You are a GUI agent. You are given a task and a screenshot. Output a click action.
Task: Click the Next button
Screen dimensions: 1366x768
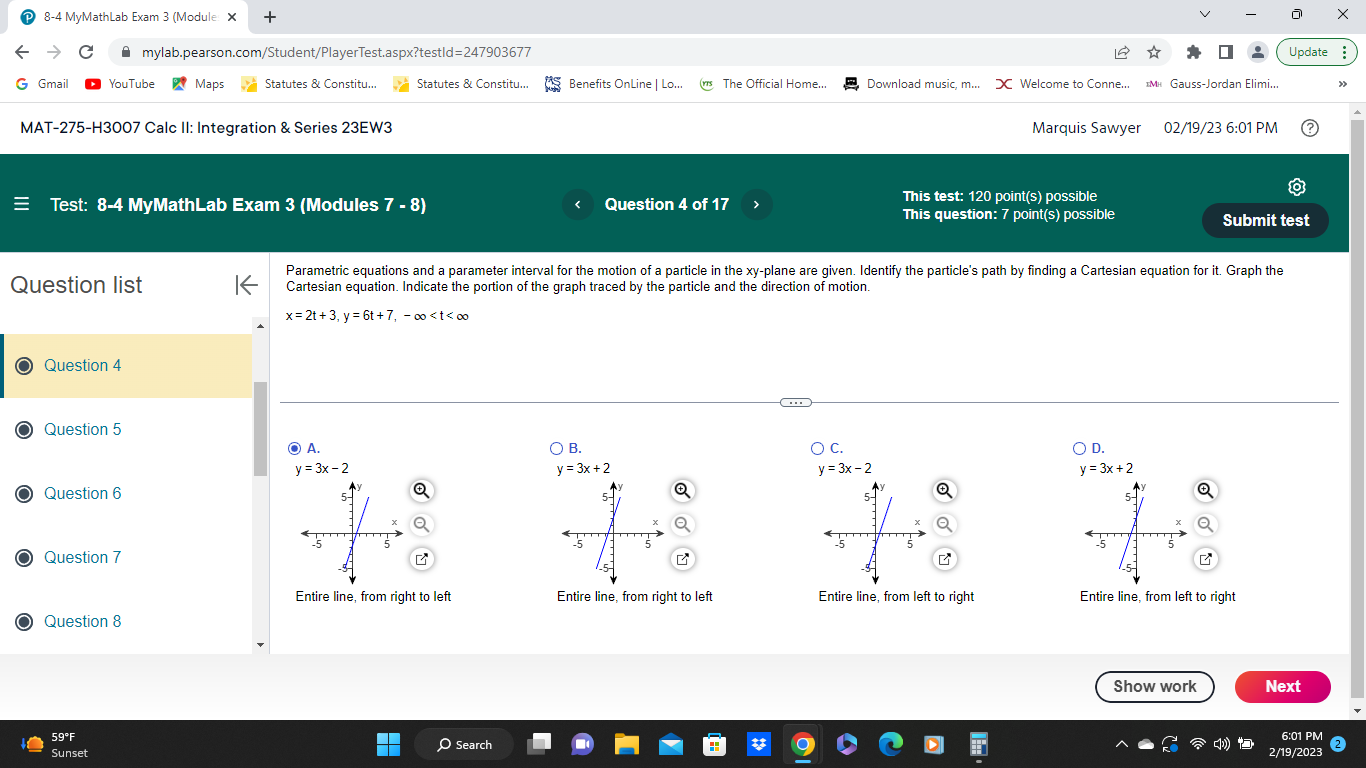1282,687
